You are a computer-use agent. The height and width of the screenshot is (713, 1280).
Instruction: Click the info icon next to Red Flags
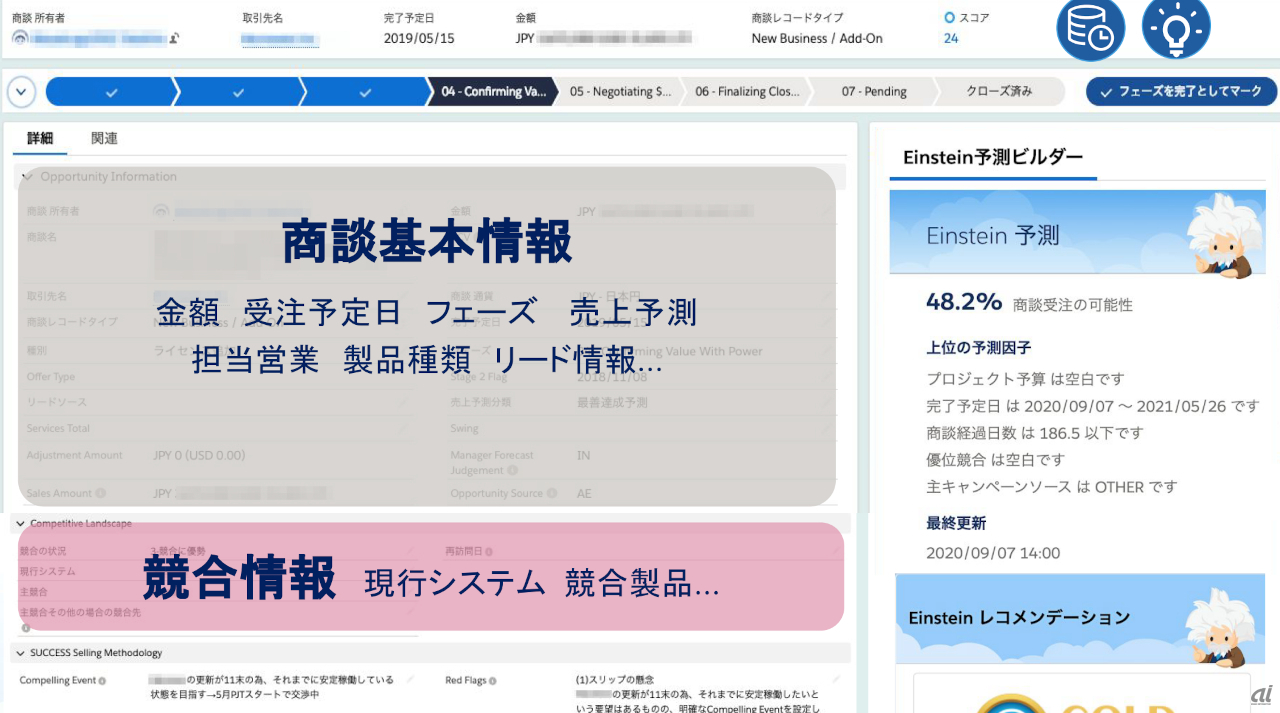494,680
